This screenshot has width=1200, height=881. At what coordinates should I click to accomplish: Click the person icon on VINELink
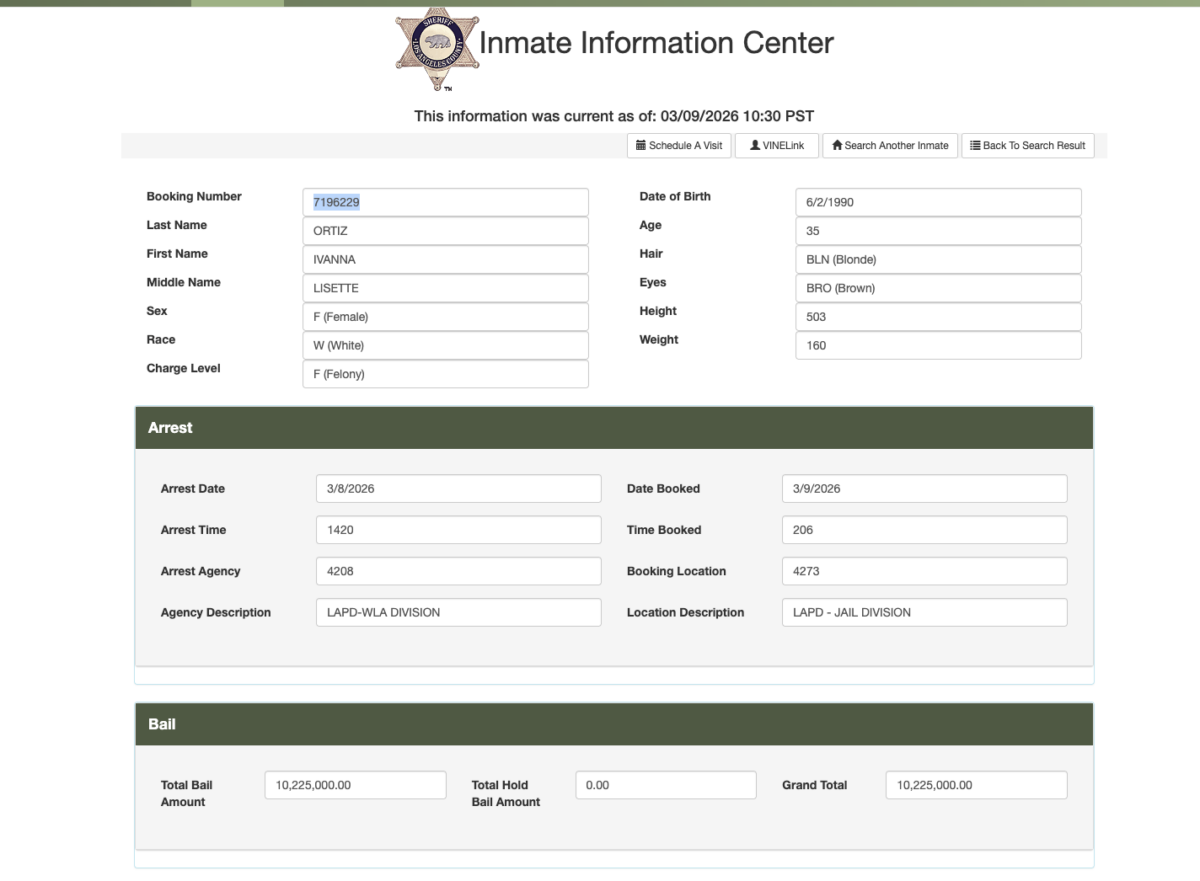click(x=753, y=146)
